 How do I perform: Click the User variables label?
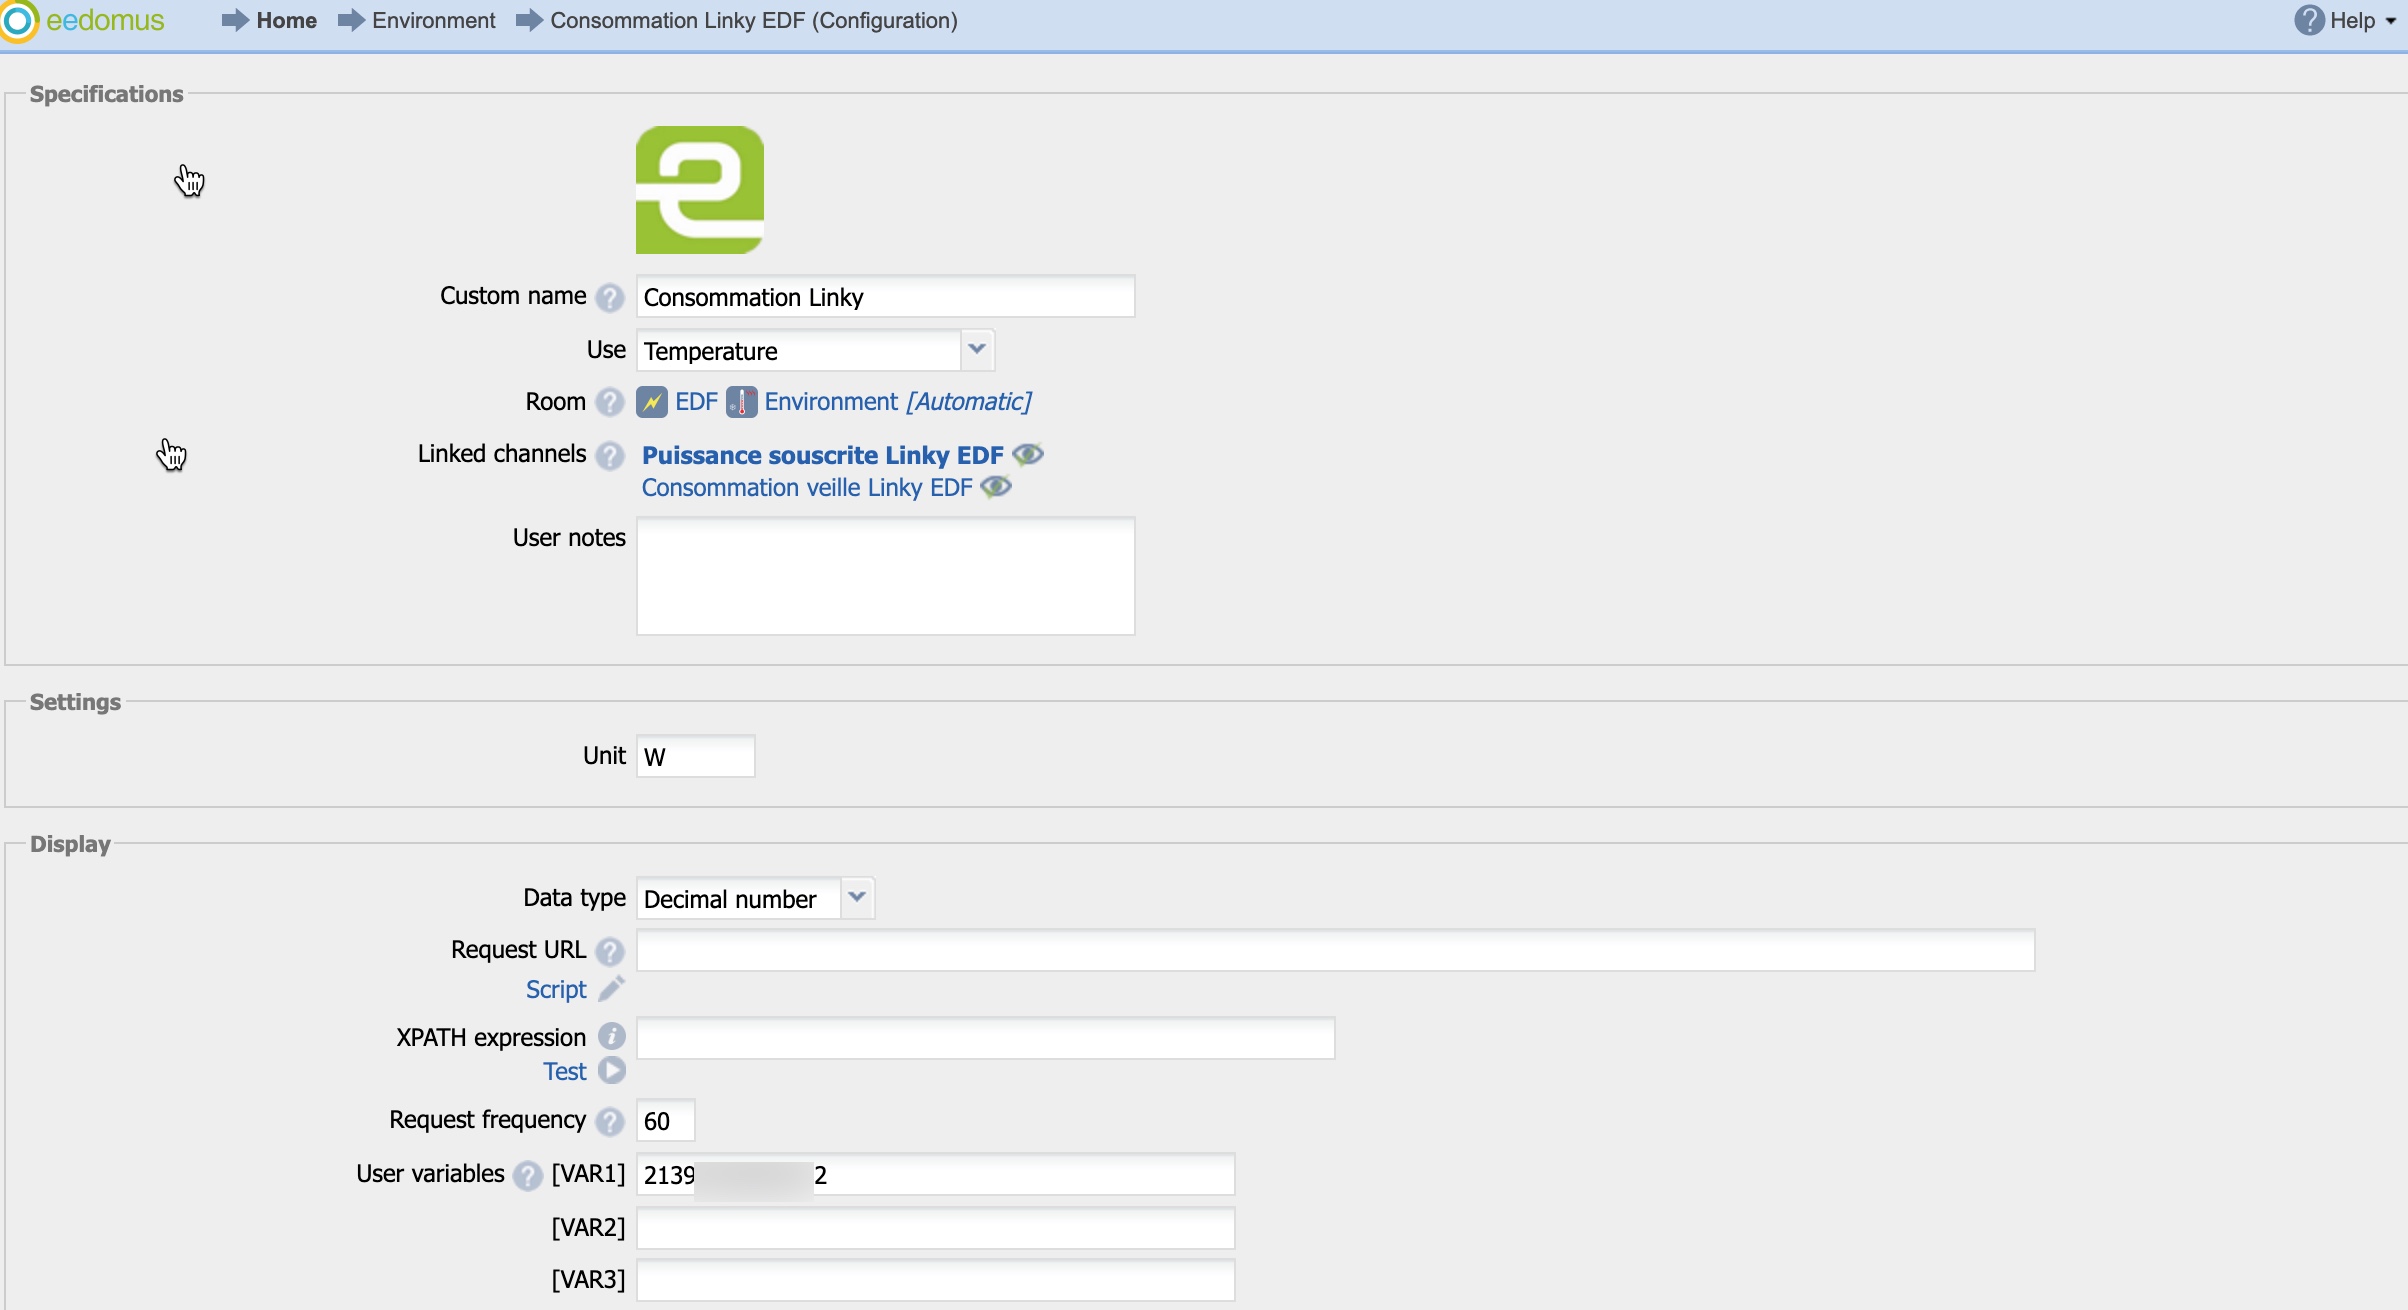(x=430, y=1174)
